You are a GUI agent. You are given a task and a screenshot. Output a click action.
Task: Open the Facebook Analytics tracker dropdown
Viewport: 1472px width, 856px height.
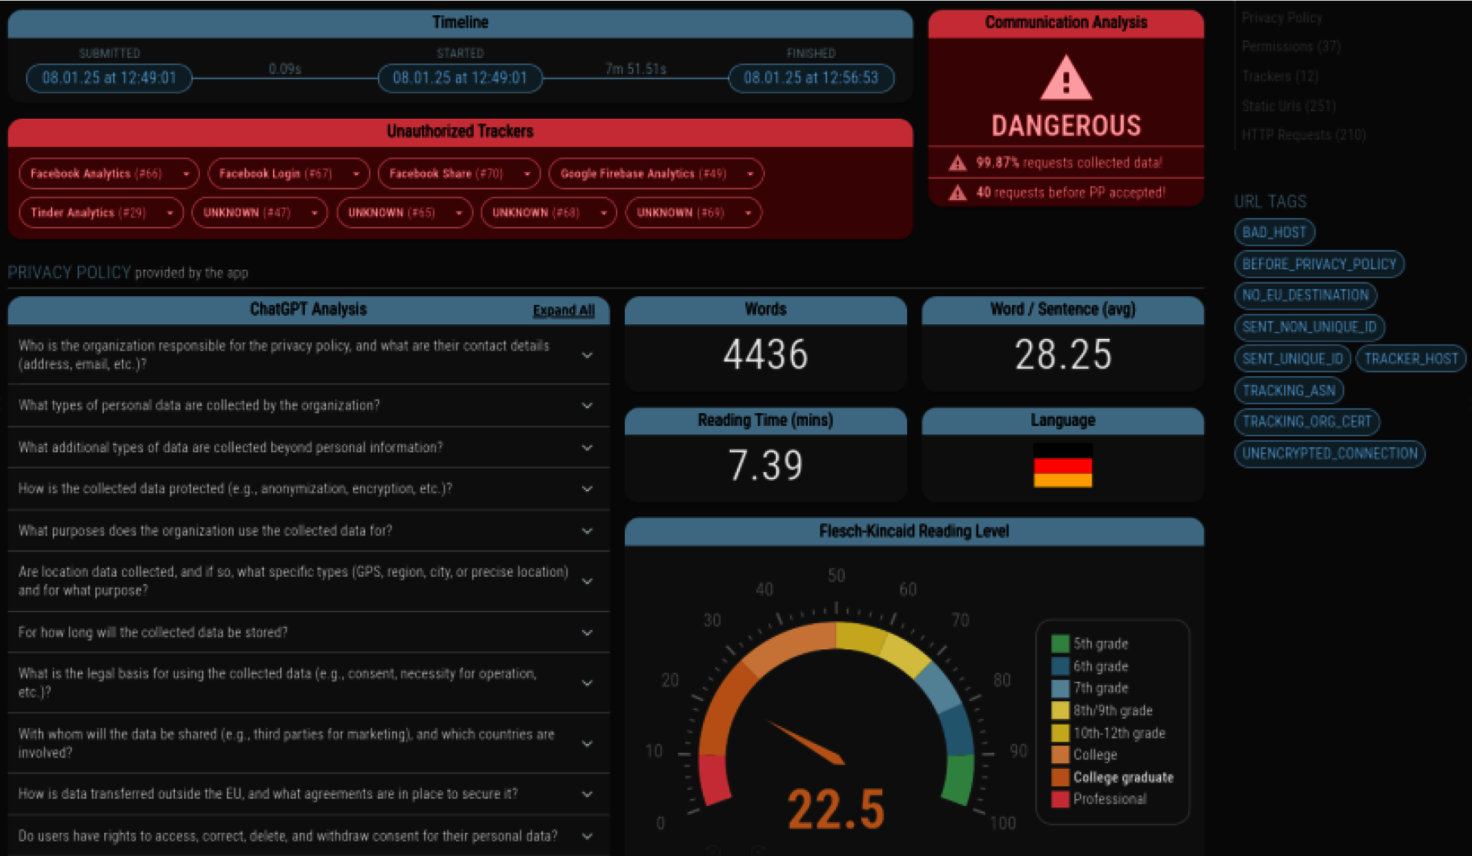(186, 174)
